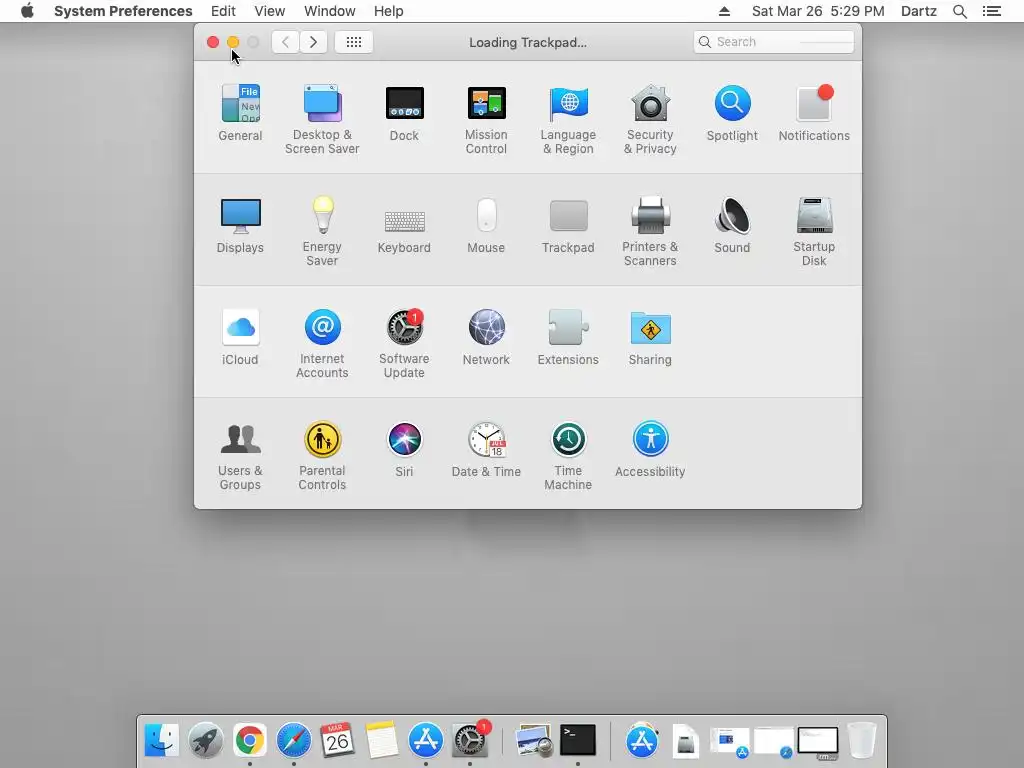Launch Safari from the Dock
The height and width of the screenshot is (768, 1024).
(294, 741)
